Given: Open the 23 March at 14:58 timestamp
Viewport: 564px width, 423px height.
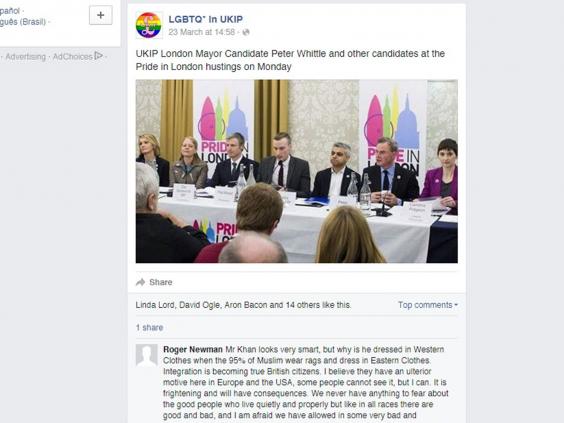Looking at the screenshot, I should click(x=201, y=32).
